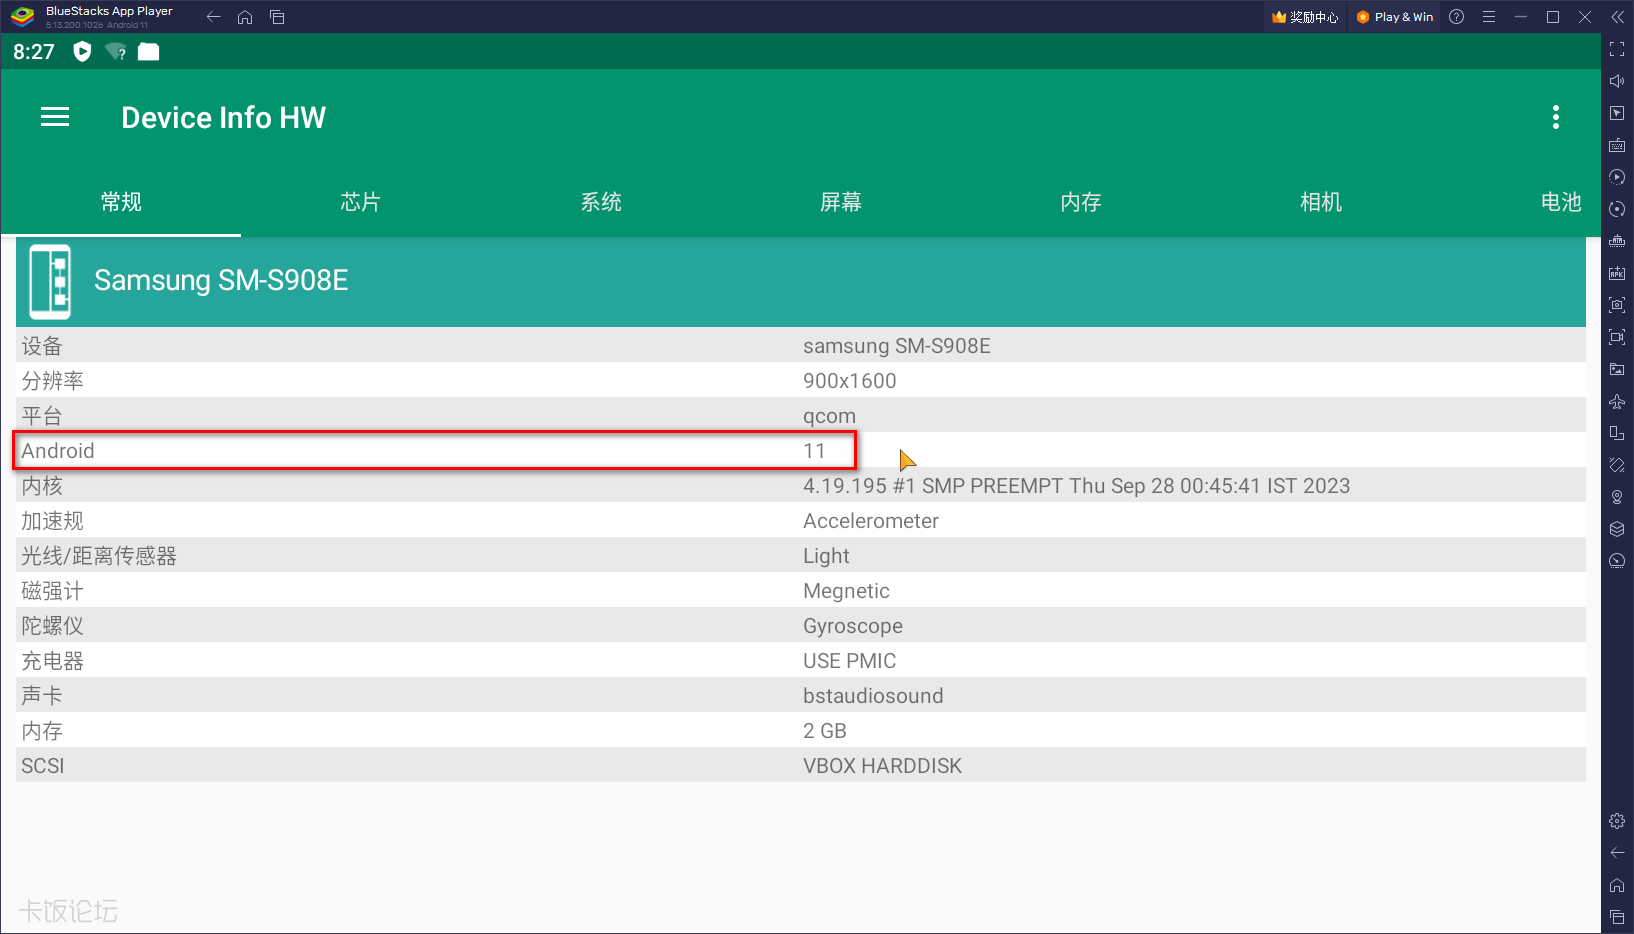Click the cursor lock icon in sidebar
Screen dimensions: 1634x934
pos(1617,113)
